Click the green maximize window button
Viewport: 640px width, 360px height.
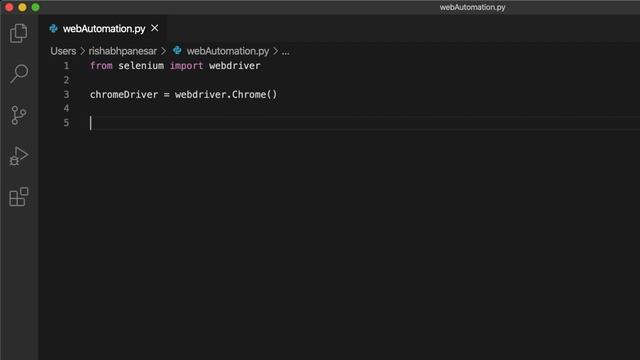36,7
